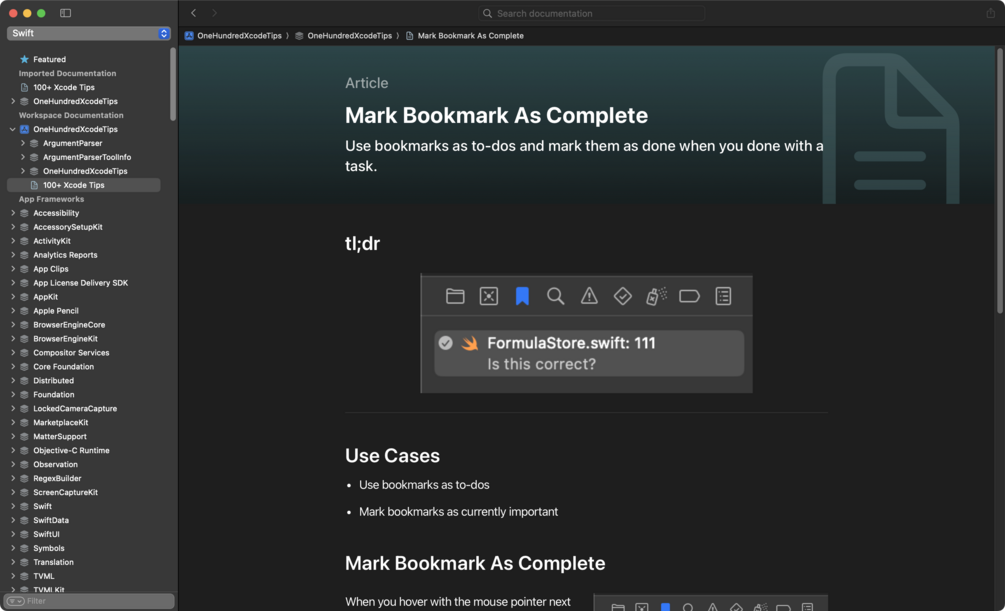Expand the Core Foundation chevron

click(x=13, y=367)
